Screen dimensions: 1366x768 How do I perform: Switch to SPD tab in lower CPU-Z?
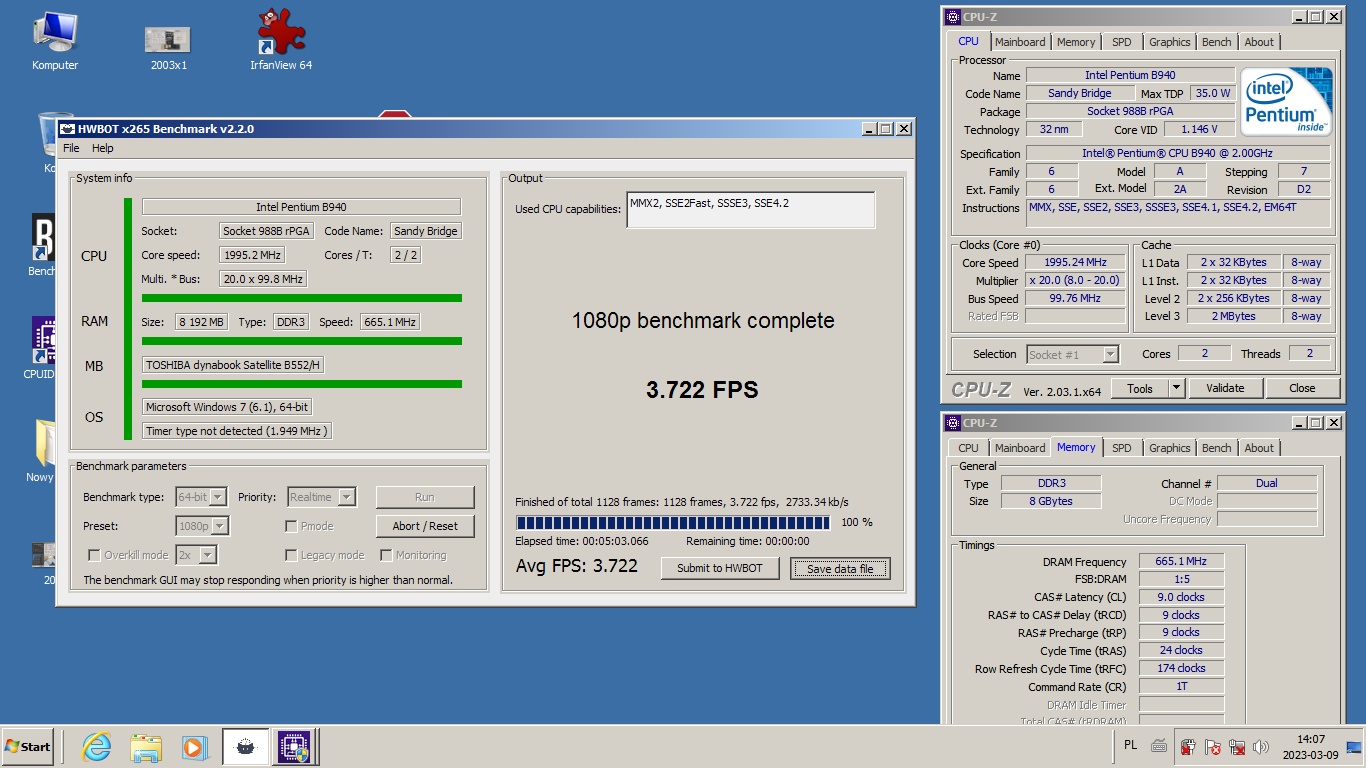point(1122,448)
